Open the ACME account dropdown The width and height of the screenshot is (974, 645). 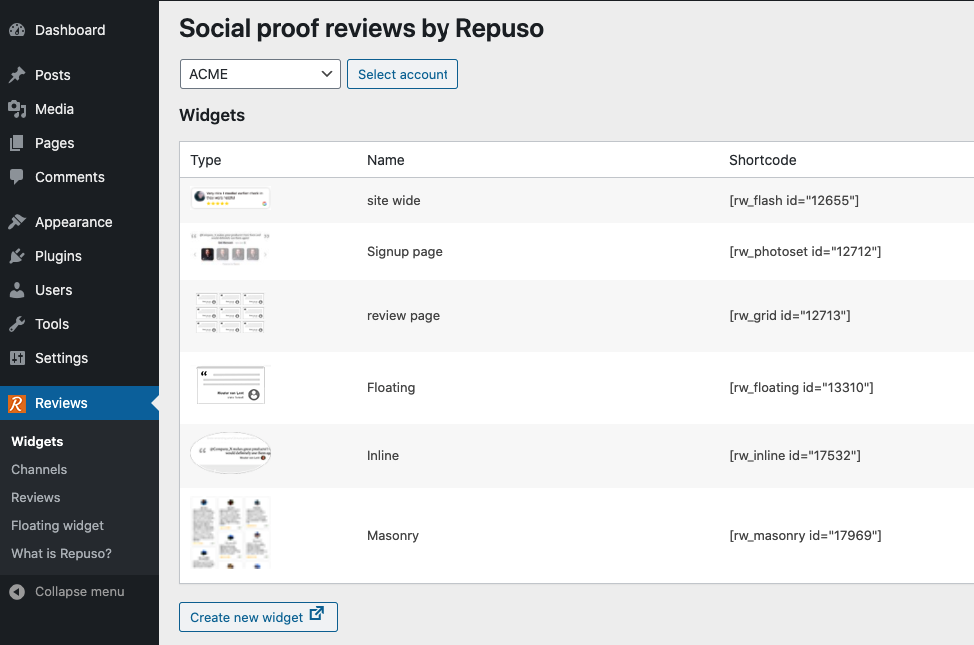[x=260, y=74]
